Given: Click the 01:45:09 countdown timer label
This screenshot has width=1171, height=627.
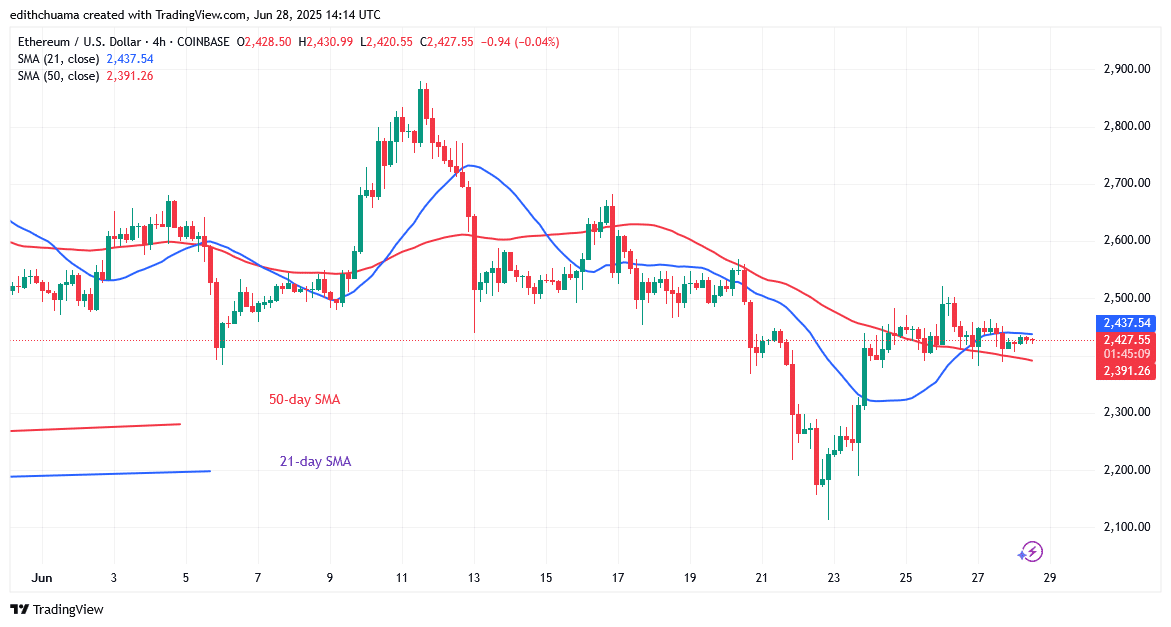Looking at the screenshot, I should tap(1125, 355).
